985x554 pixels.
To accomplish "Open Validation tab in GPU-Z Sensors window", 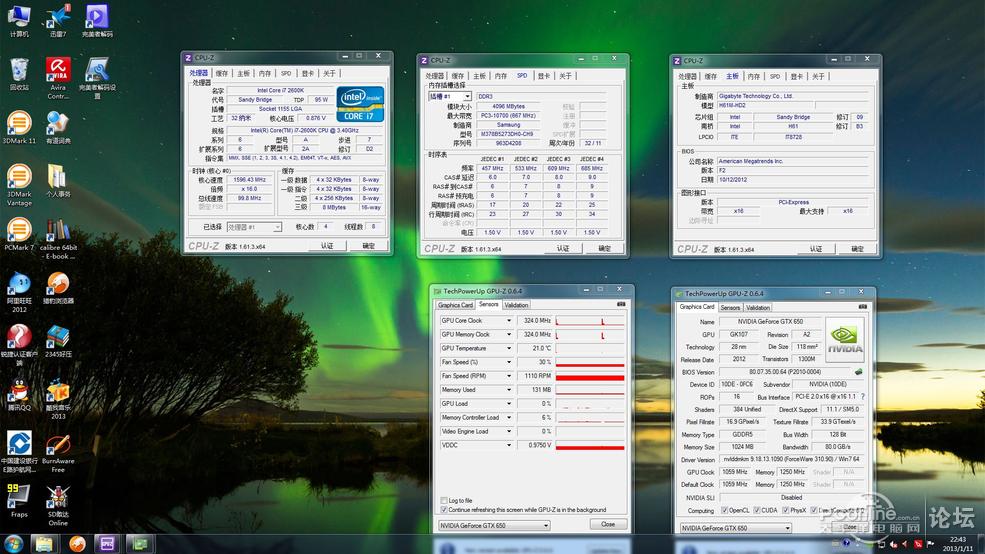I will click(x=516, y=305).
